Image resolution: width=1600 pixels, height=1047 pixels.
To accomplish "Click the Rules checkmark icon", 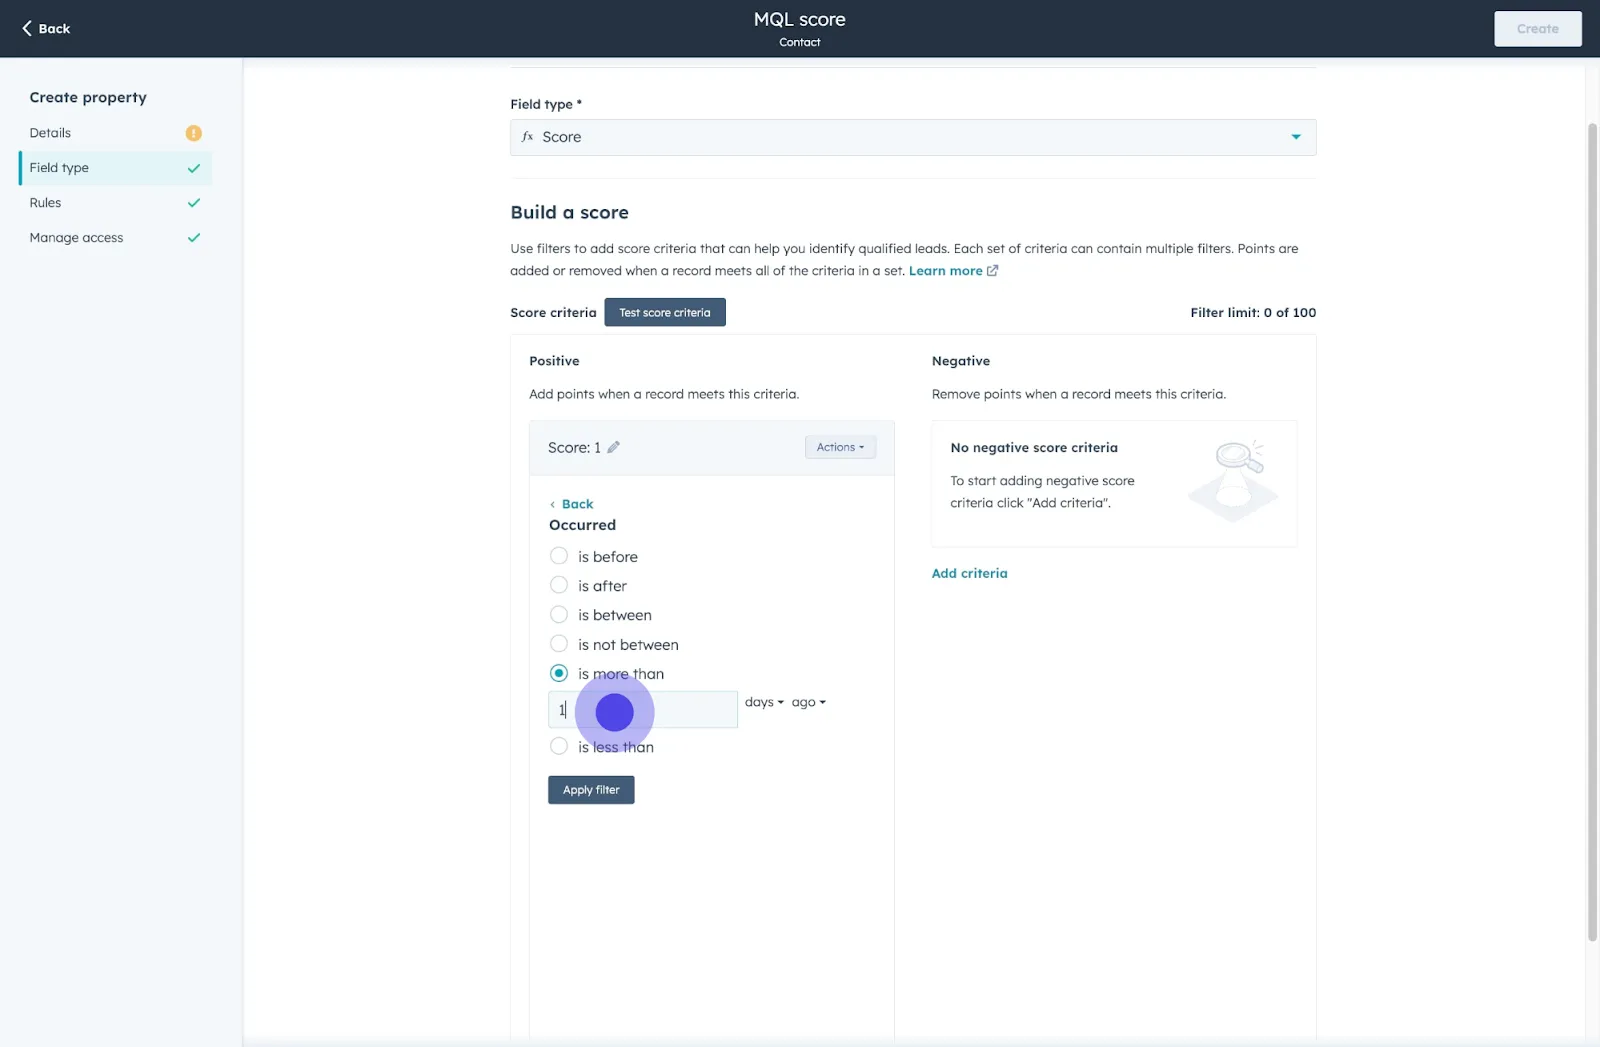I will point(194,203).
